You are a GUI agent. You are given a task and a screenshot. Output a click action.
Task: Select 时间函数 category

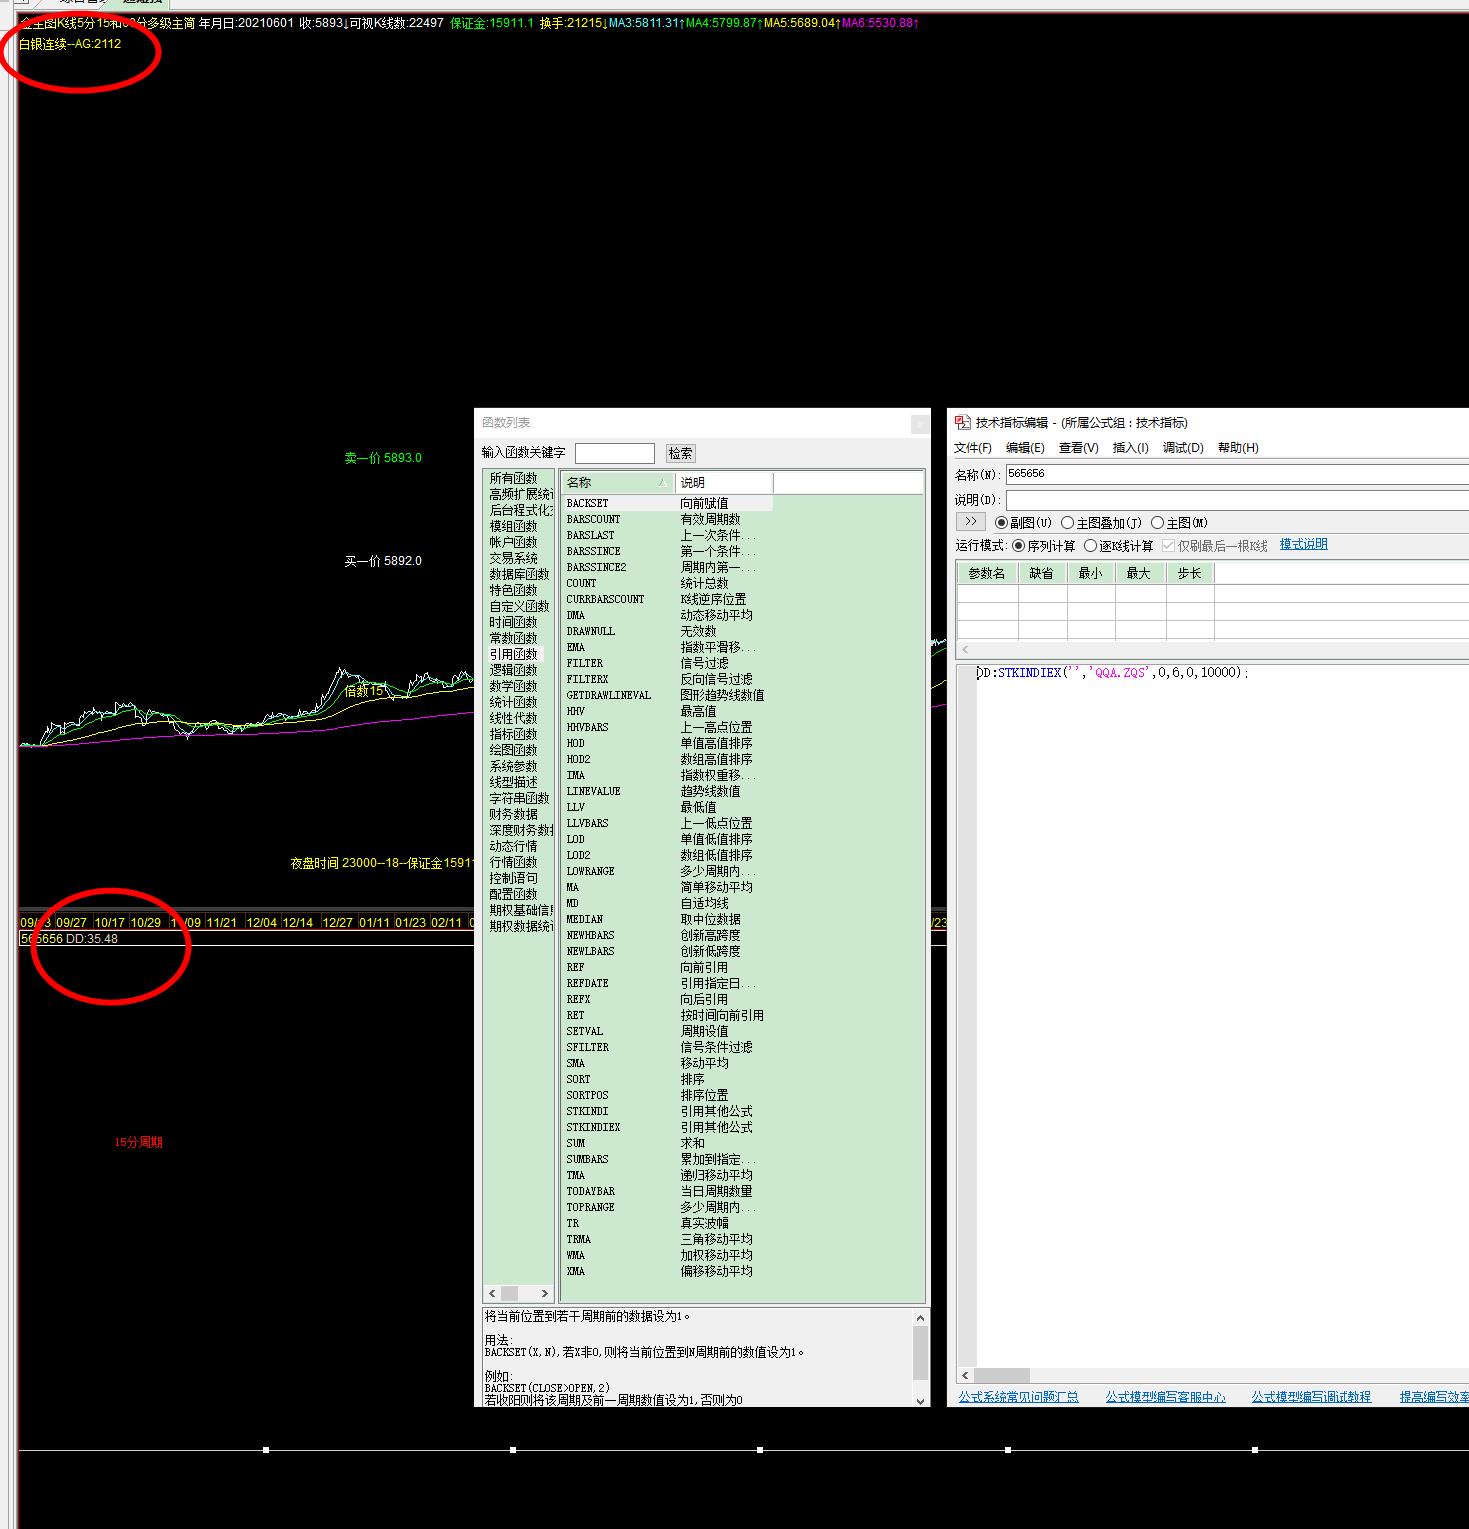513,623
